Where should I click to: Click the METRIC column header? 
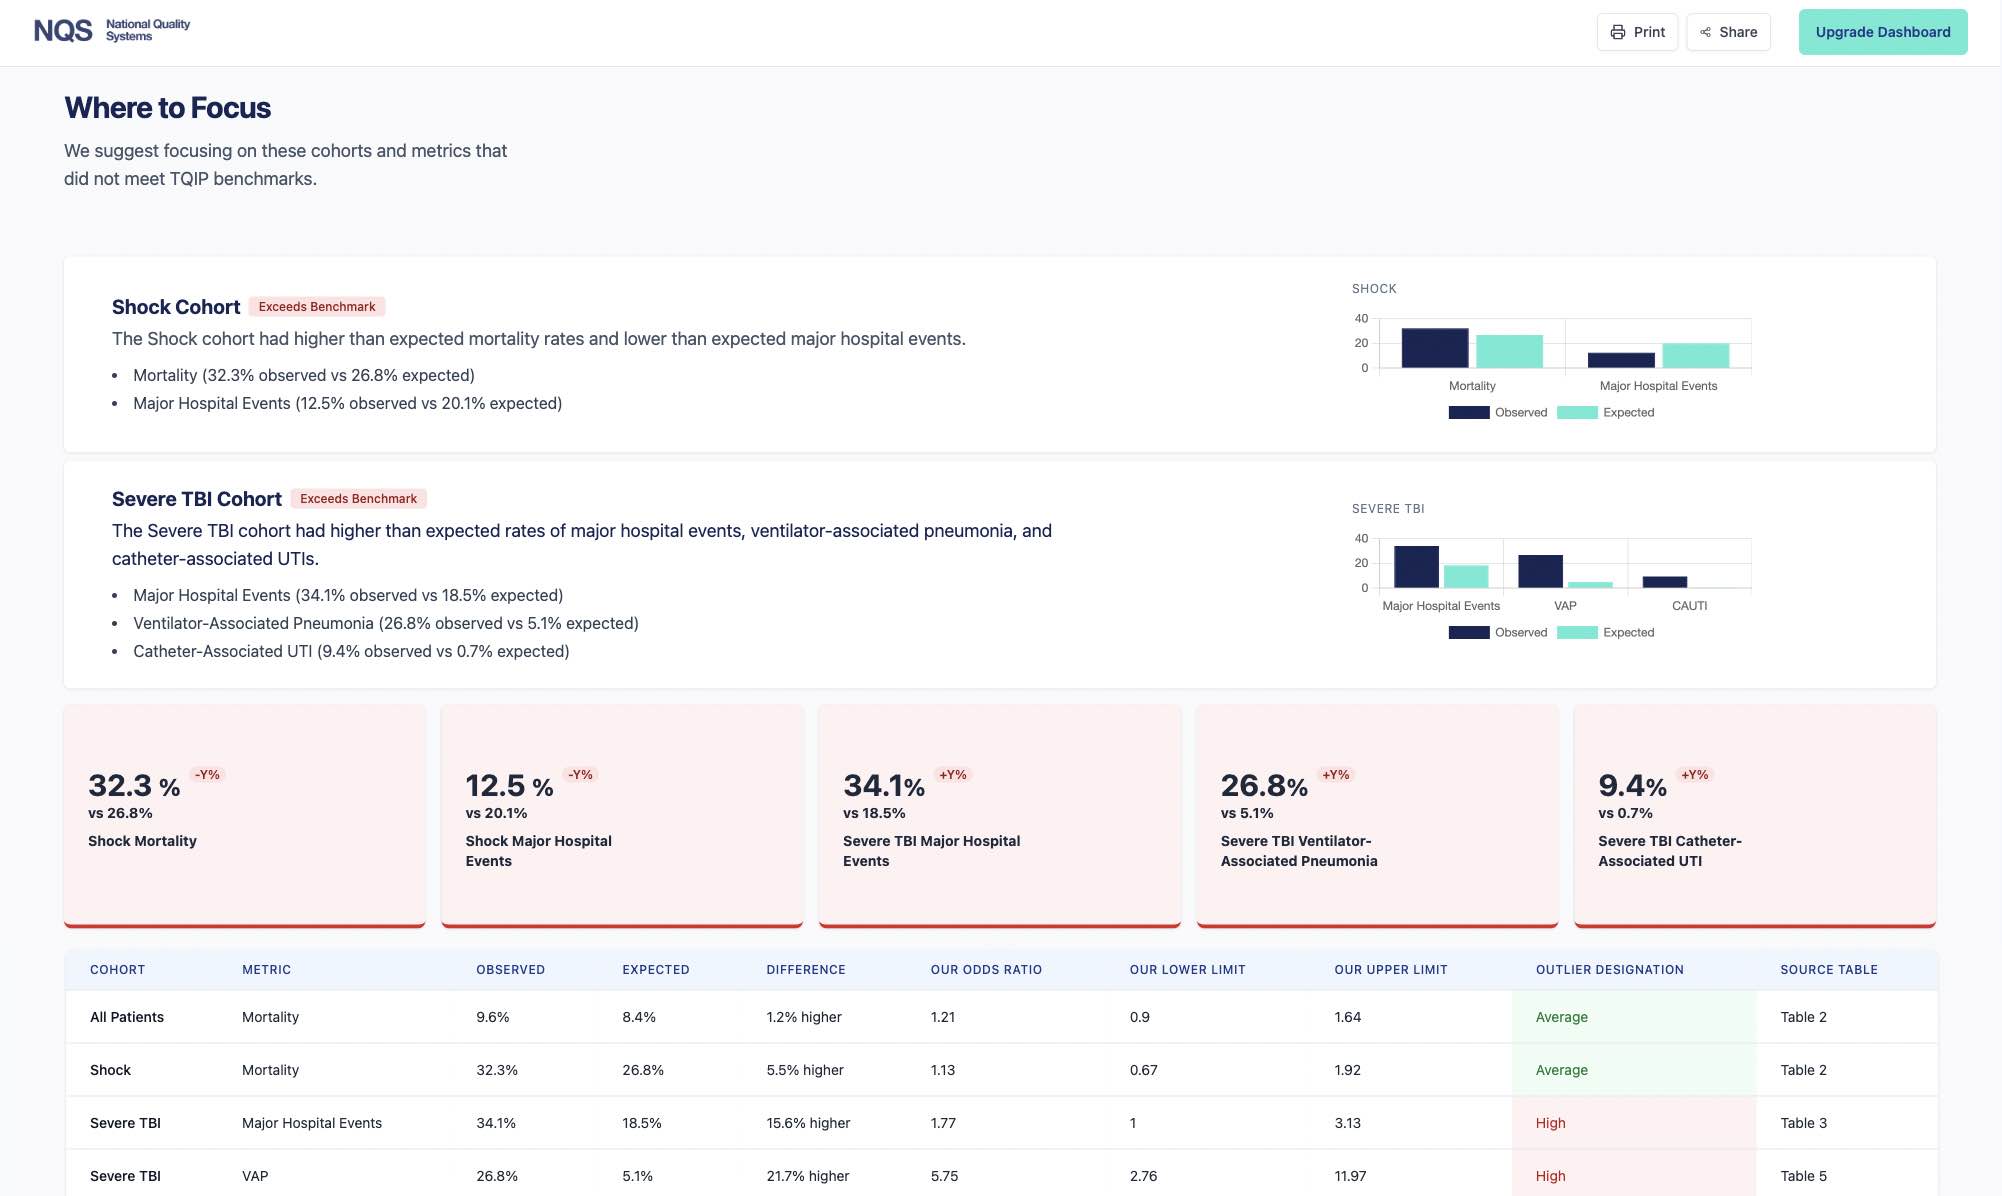[x=266, y=970]
